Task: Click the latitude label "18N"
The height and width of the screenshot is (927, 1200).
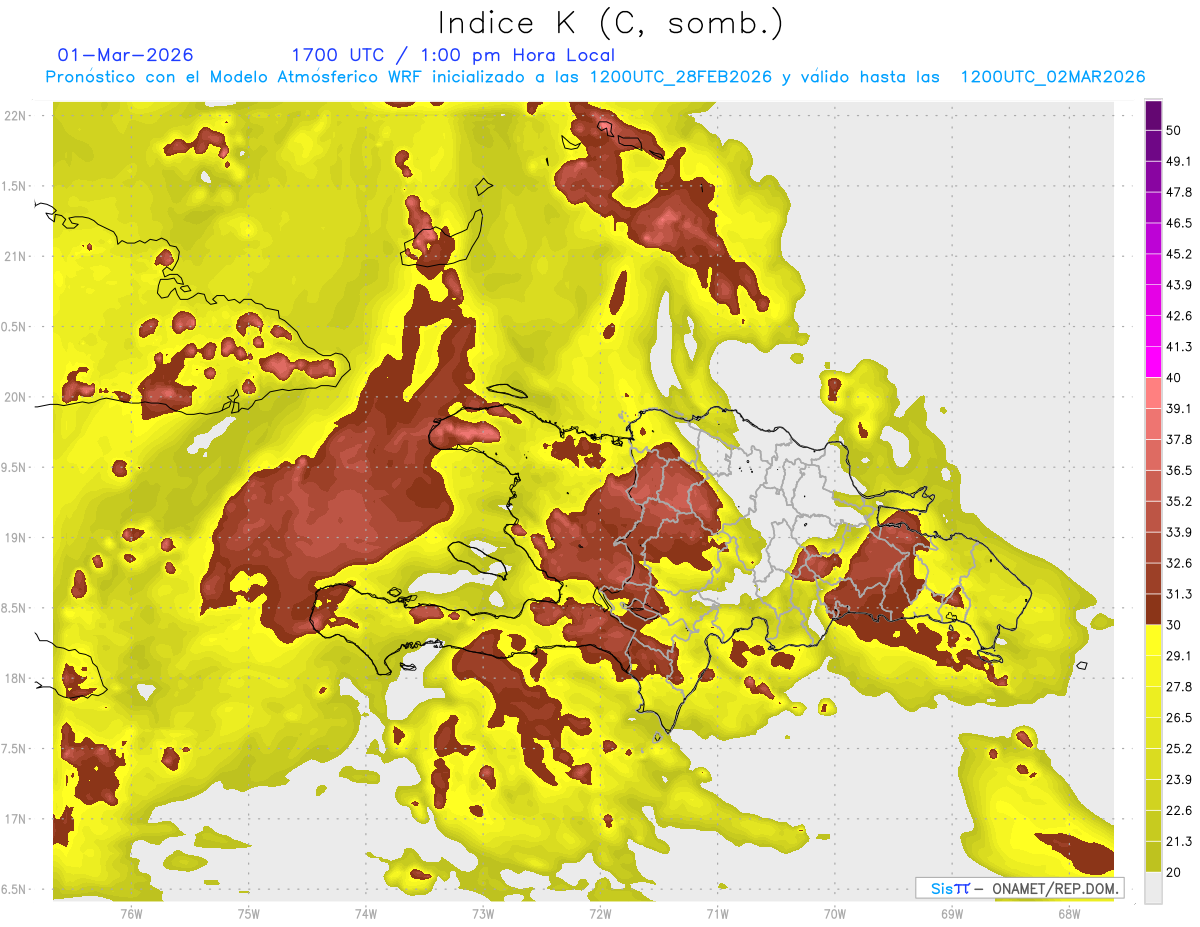Action: [14, 678]
